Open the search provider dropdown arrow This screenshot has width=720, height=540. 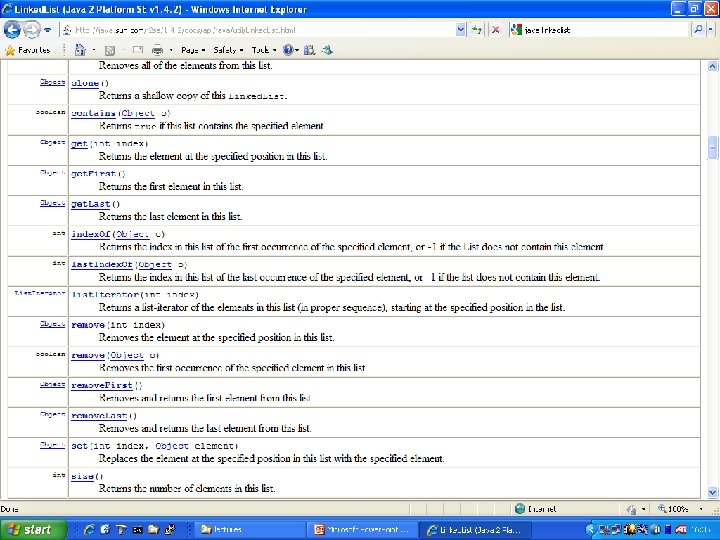(x=710, y=30)
